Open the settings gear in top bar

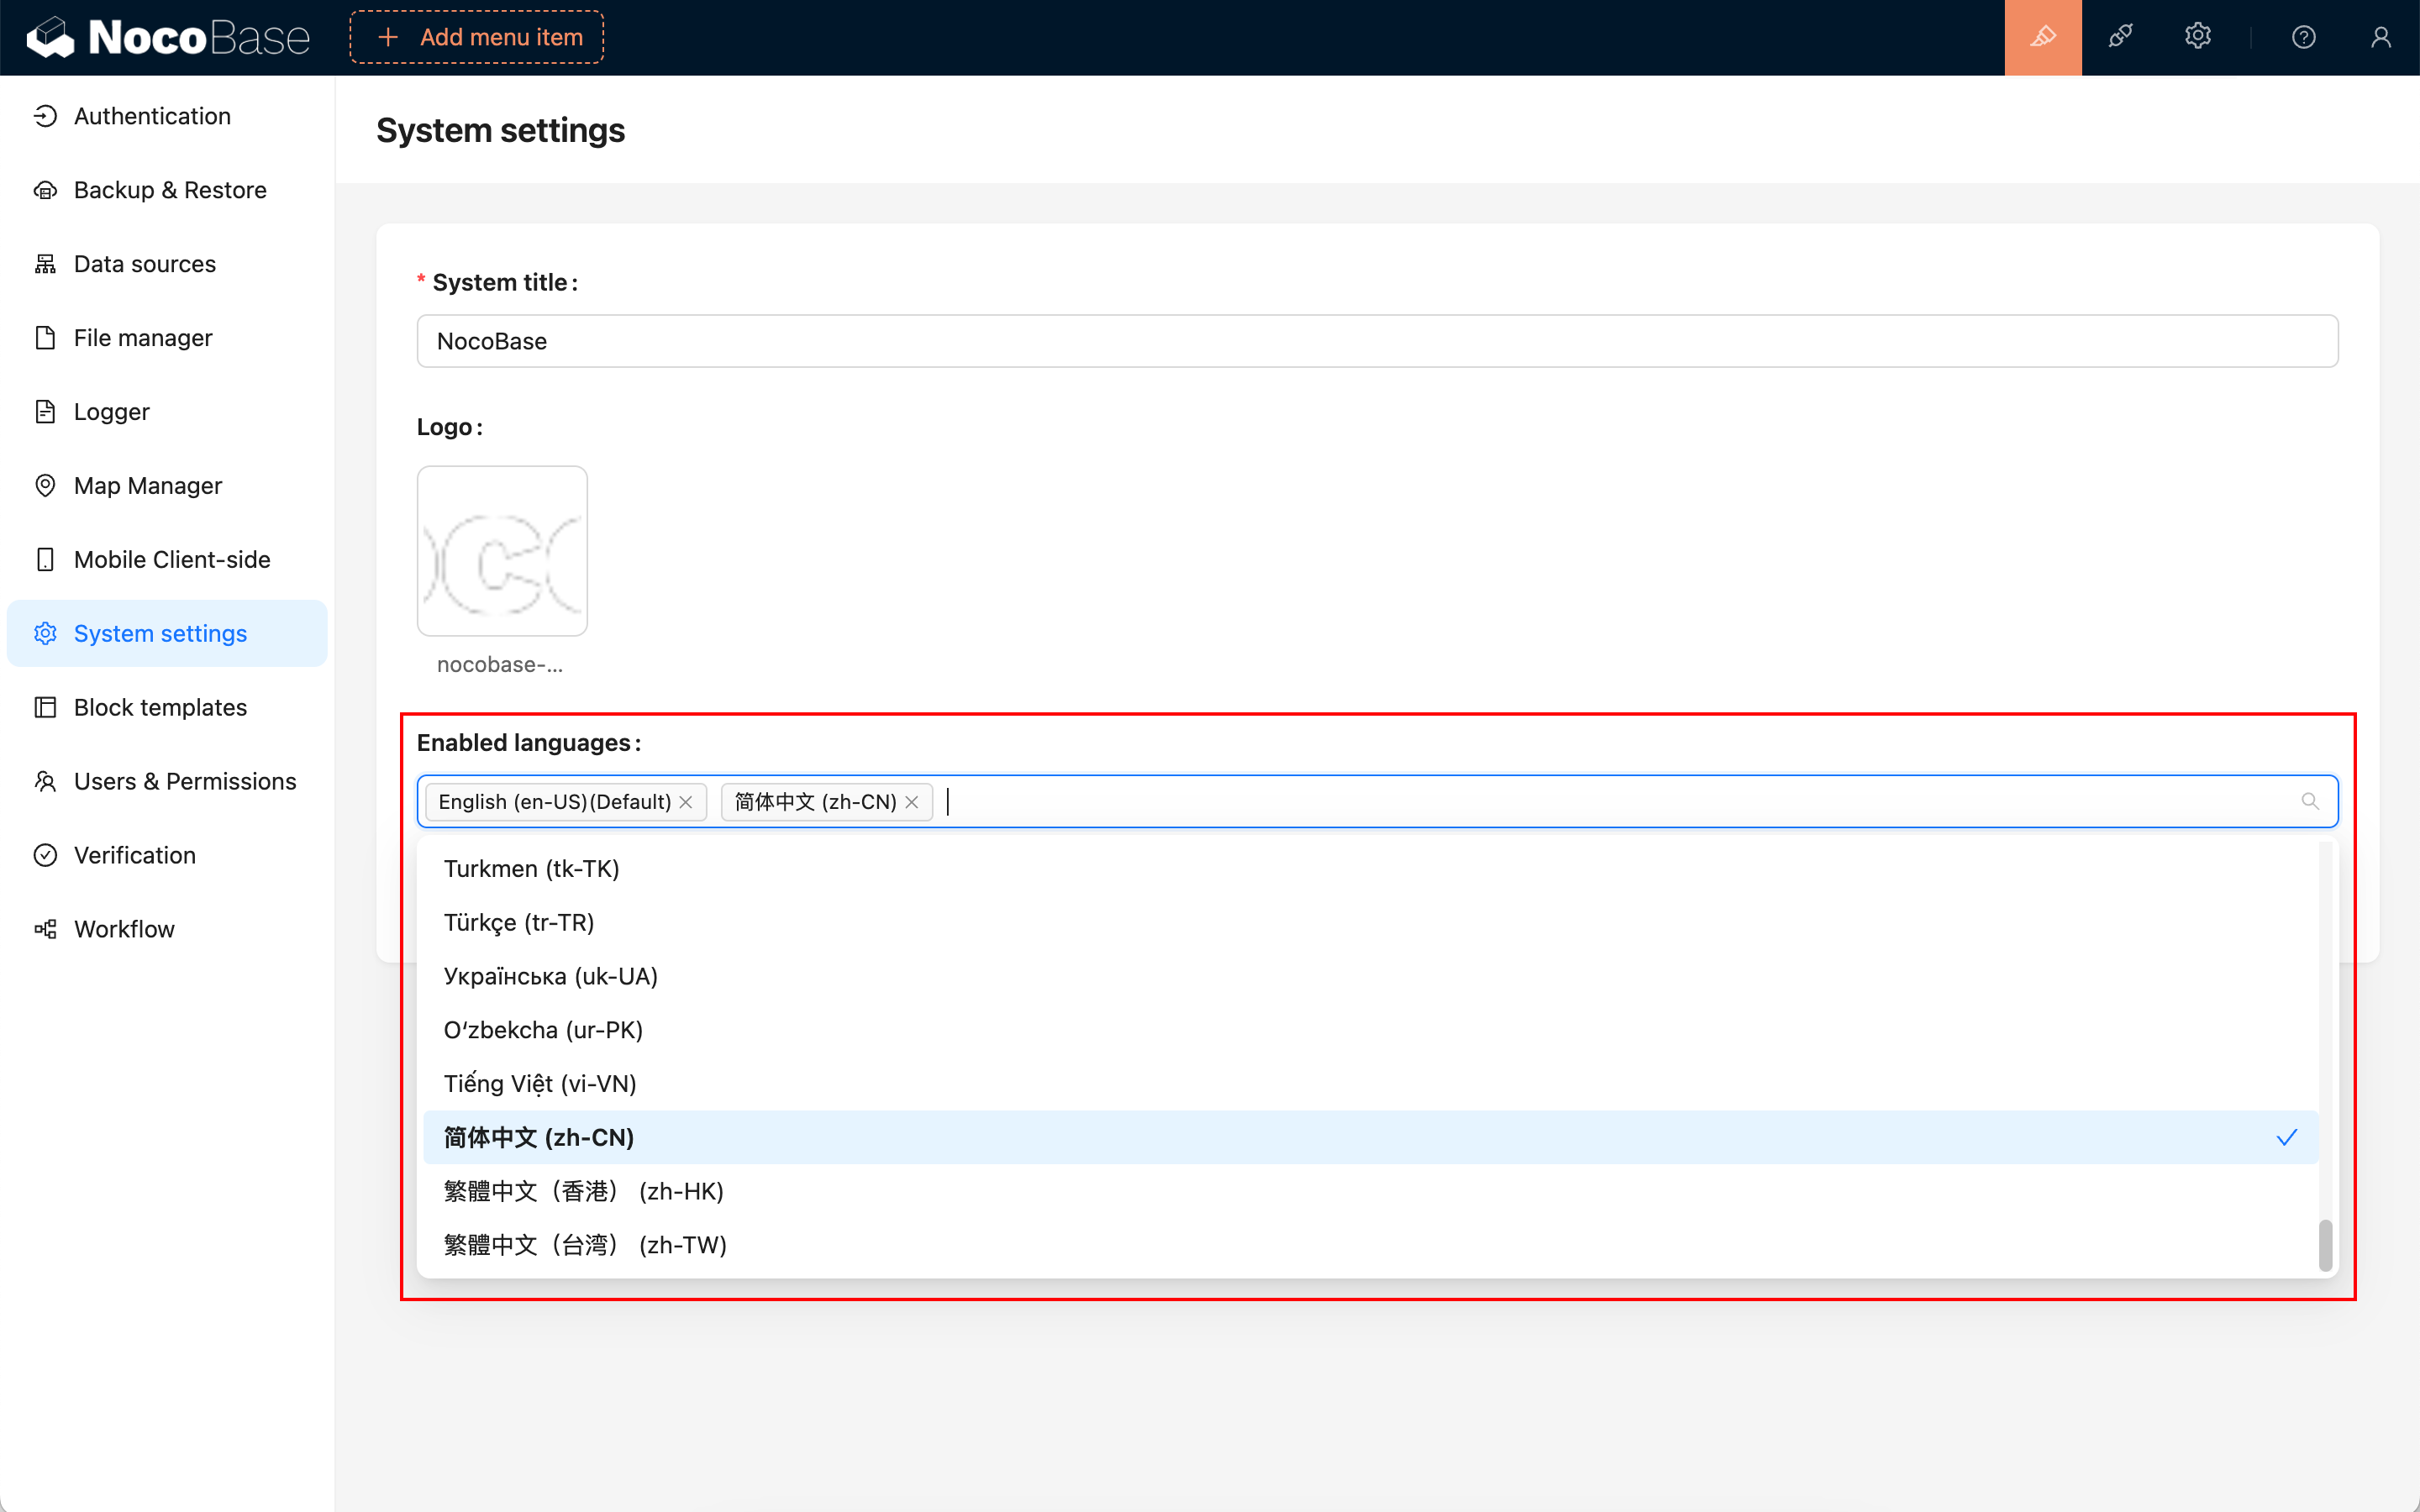click(x=2197, y=37)
